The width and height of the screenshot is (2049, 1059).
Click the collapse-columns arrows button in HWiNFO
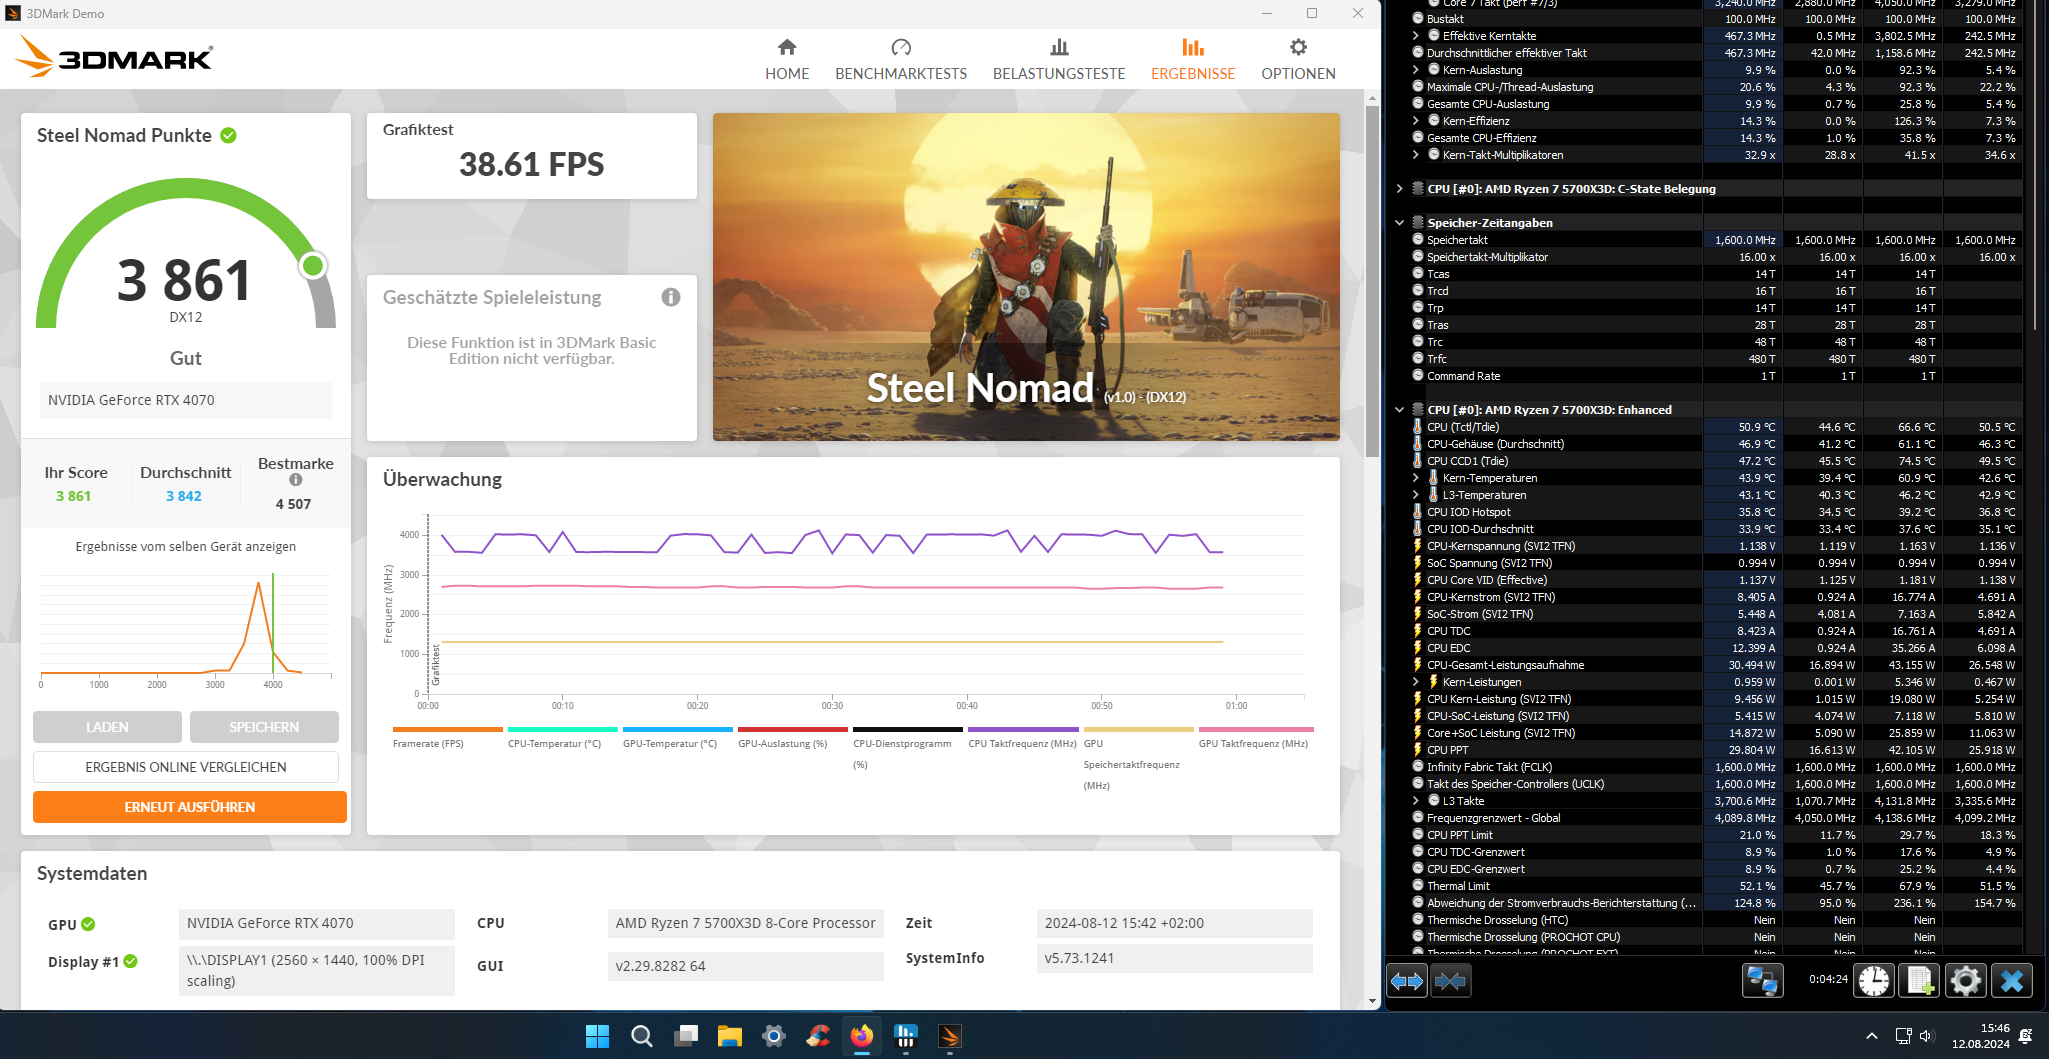click(x=1450, y=981)
